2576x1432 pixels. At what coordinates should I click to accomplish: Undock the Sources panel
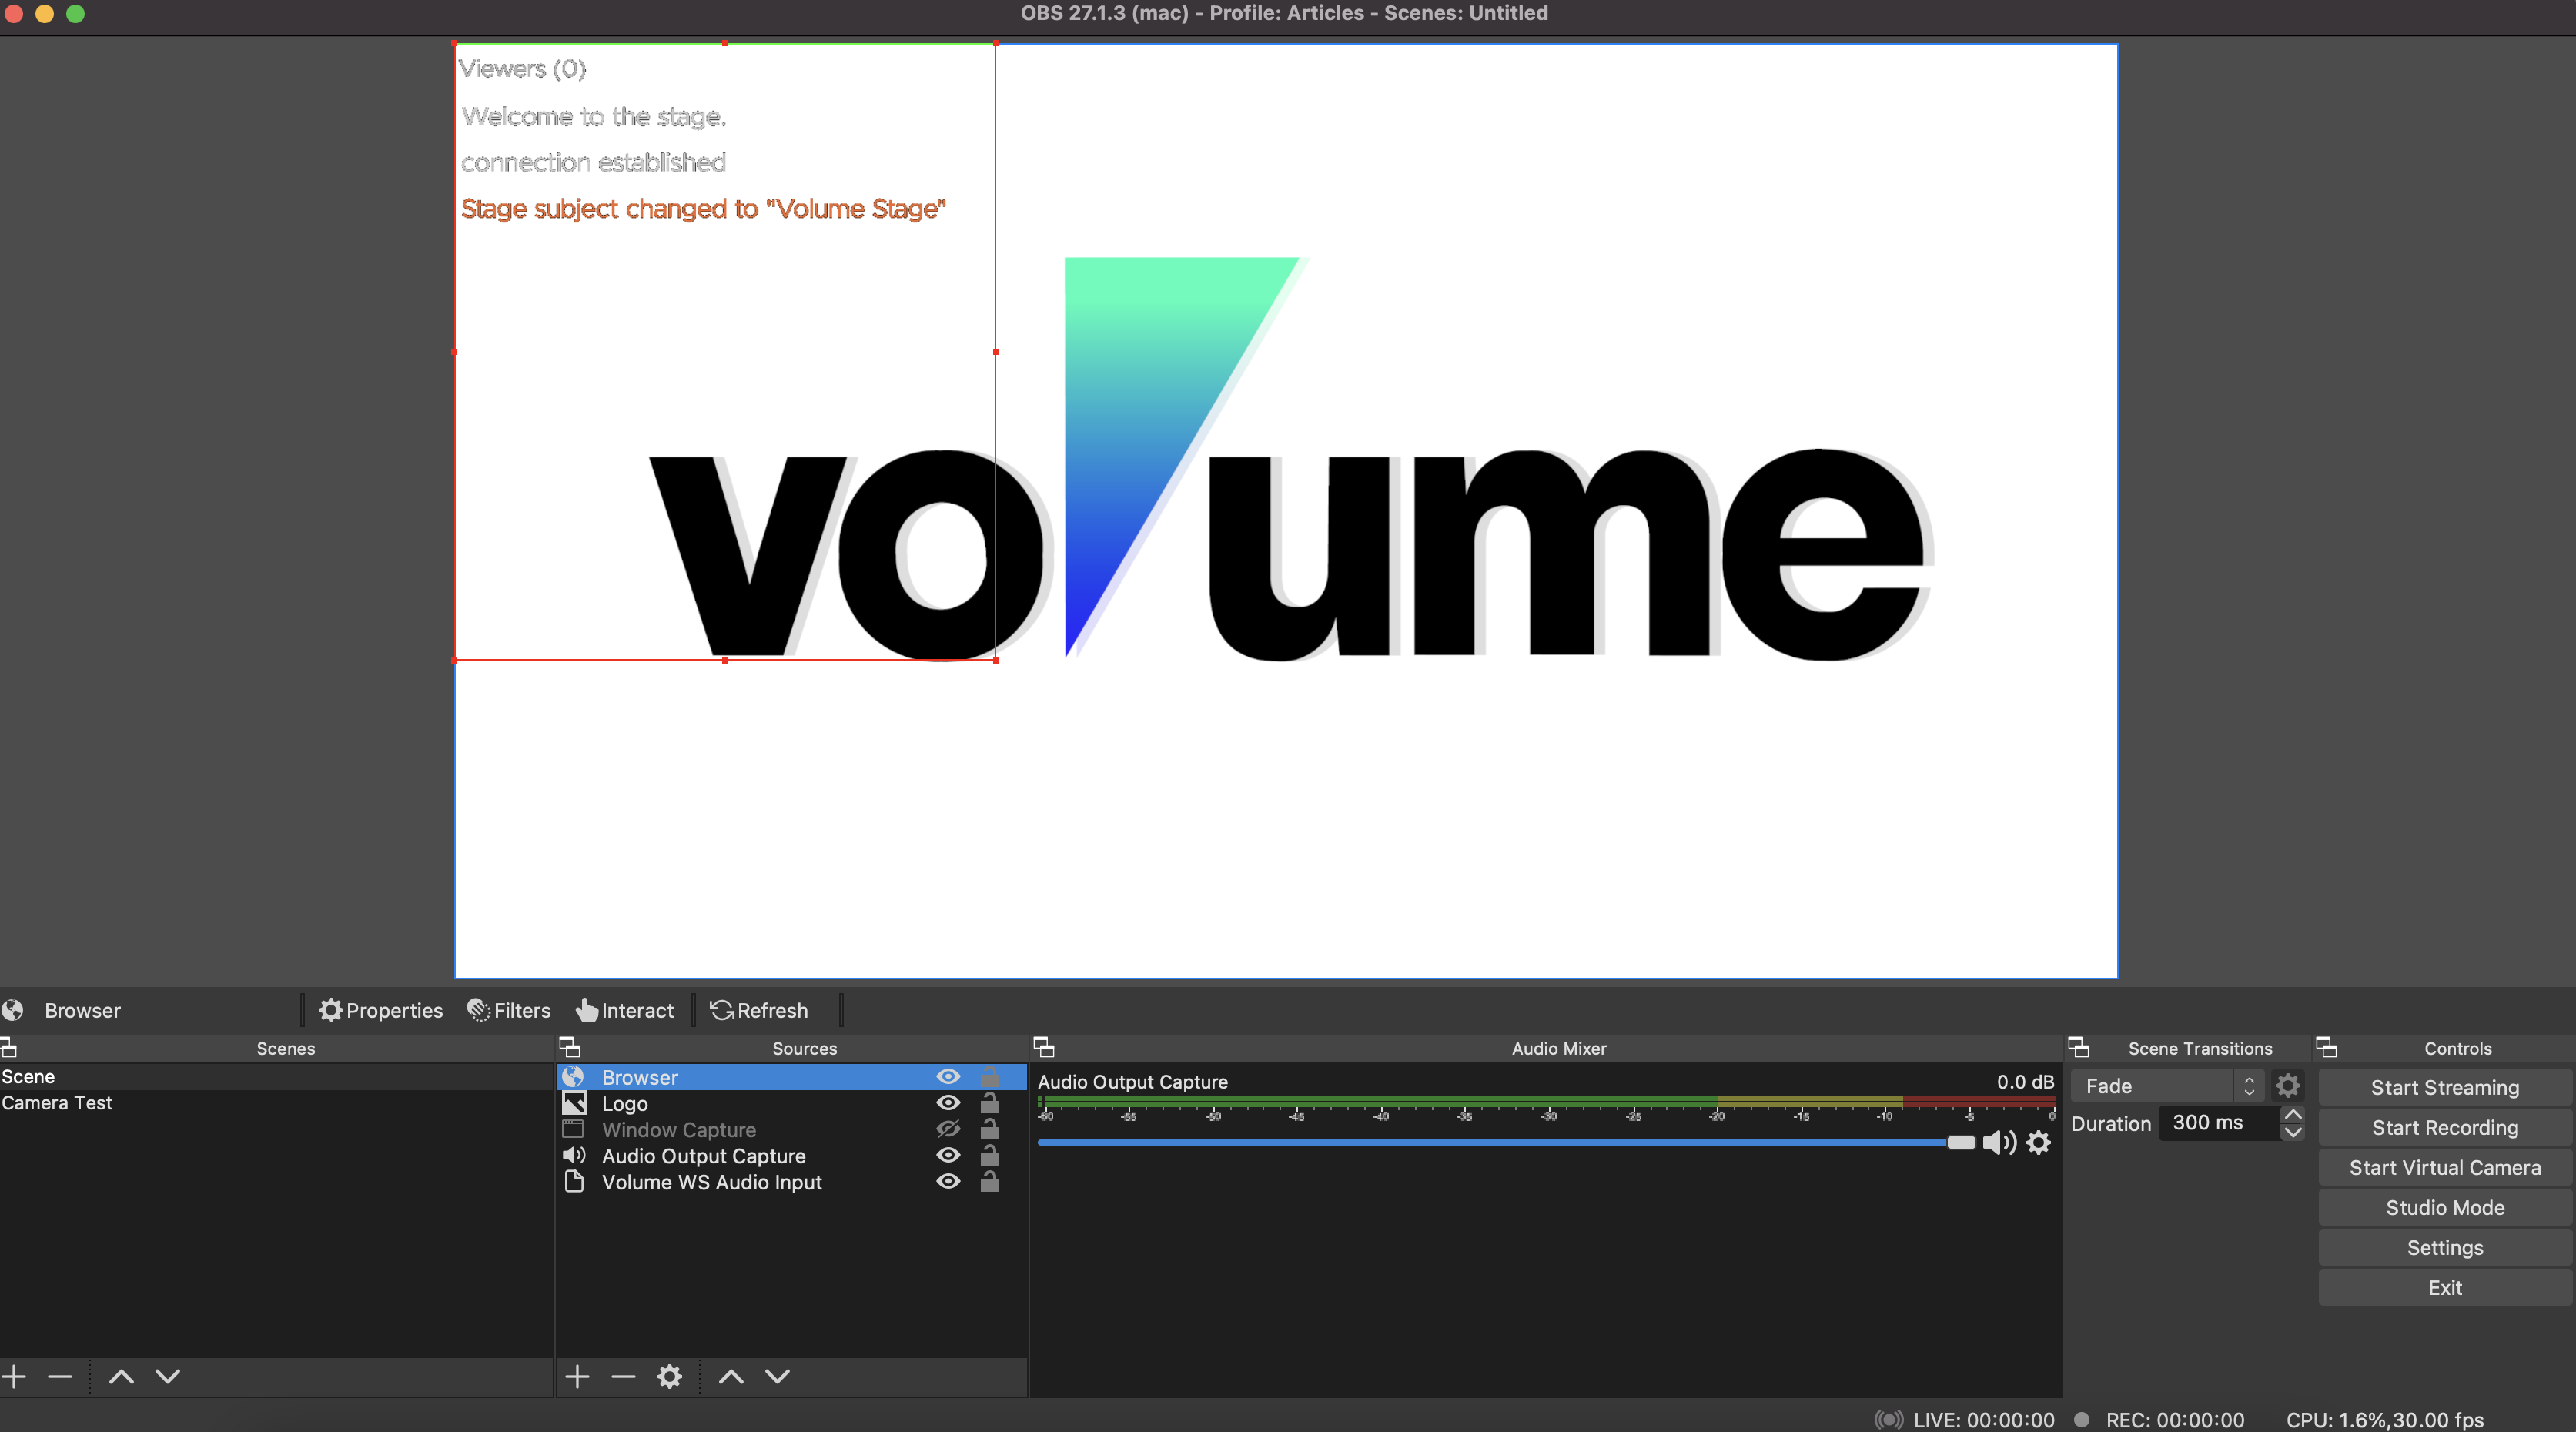(570, 1047)
